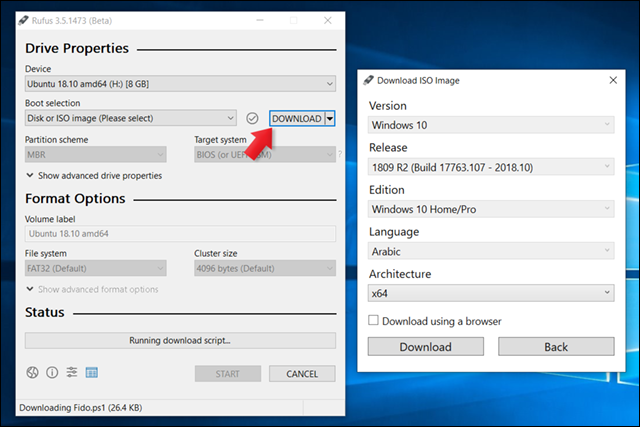
Task: Click the START button
Action: (x=228, y=374)
